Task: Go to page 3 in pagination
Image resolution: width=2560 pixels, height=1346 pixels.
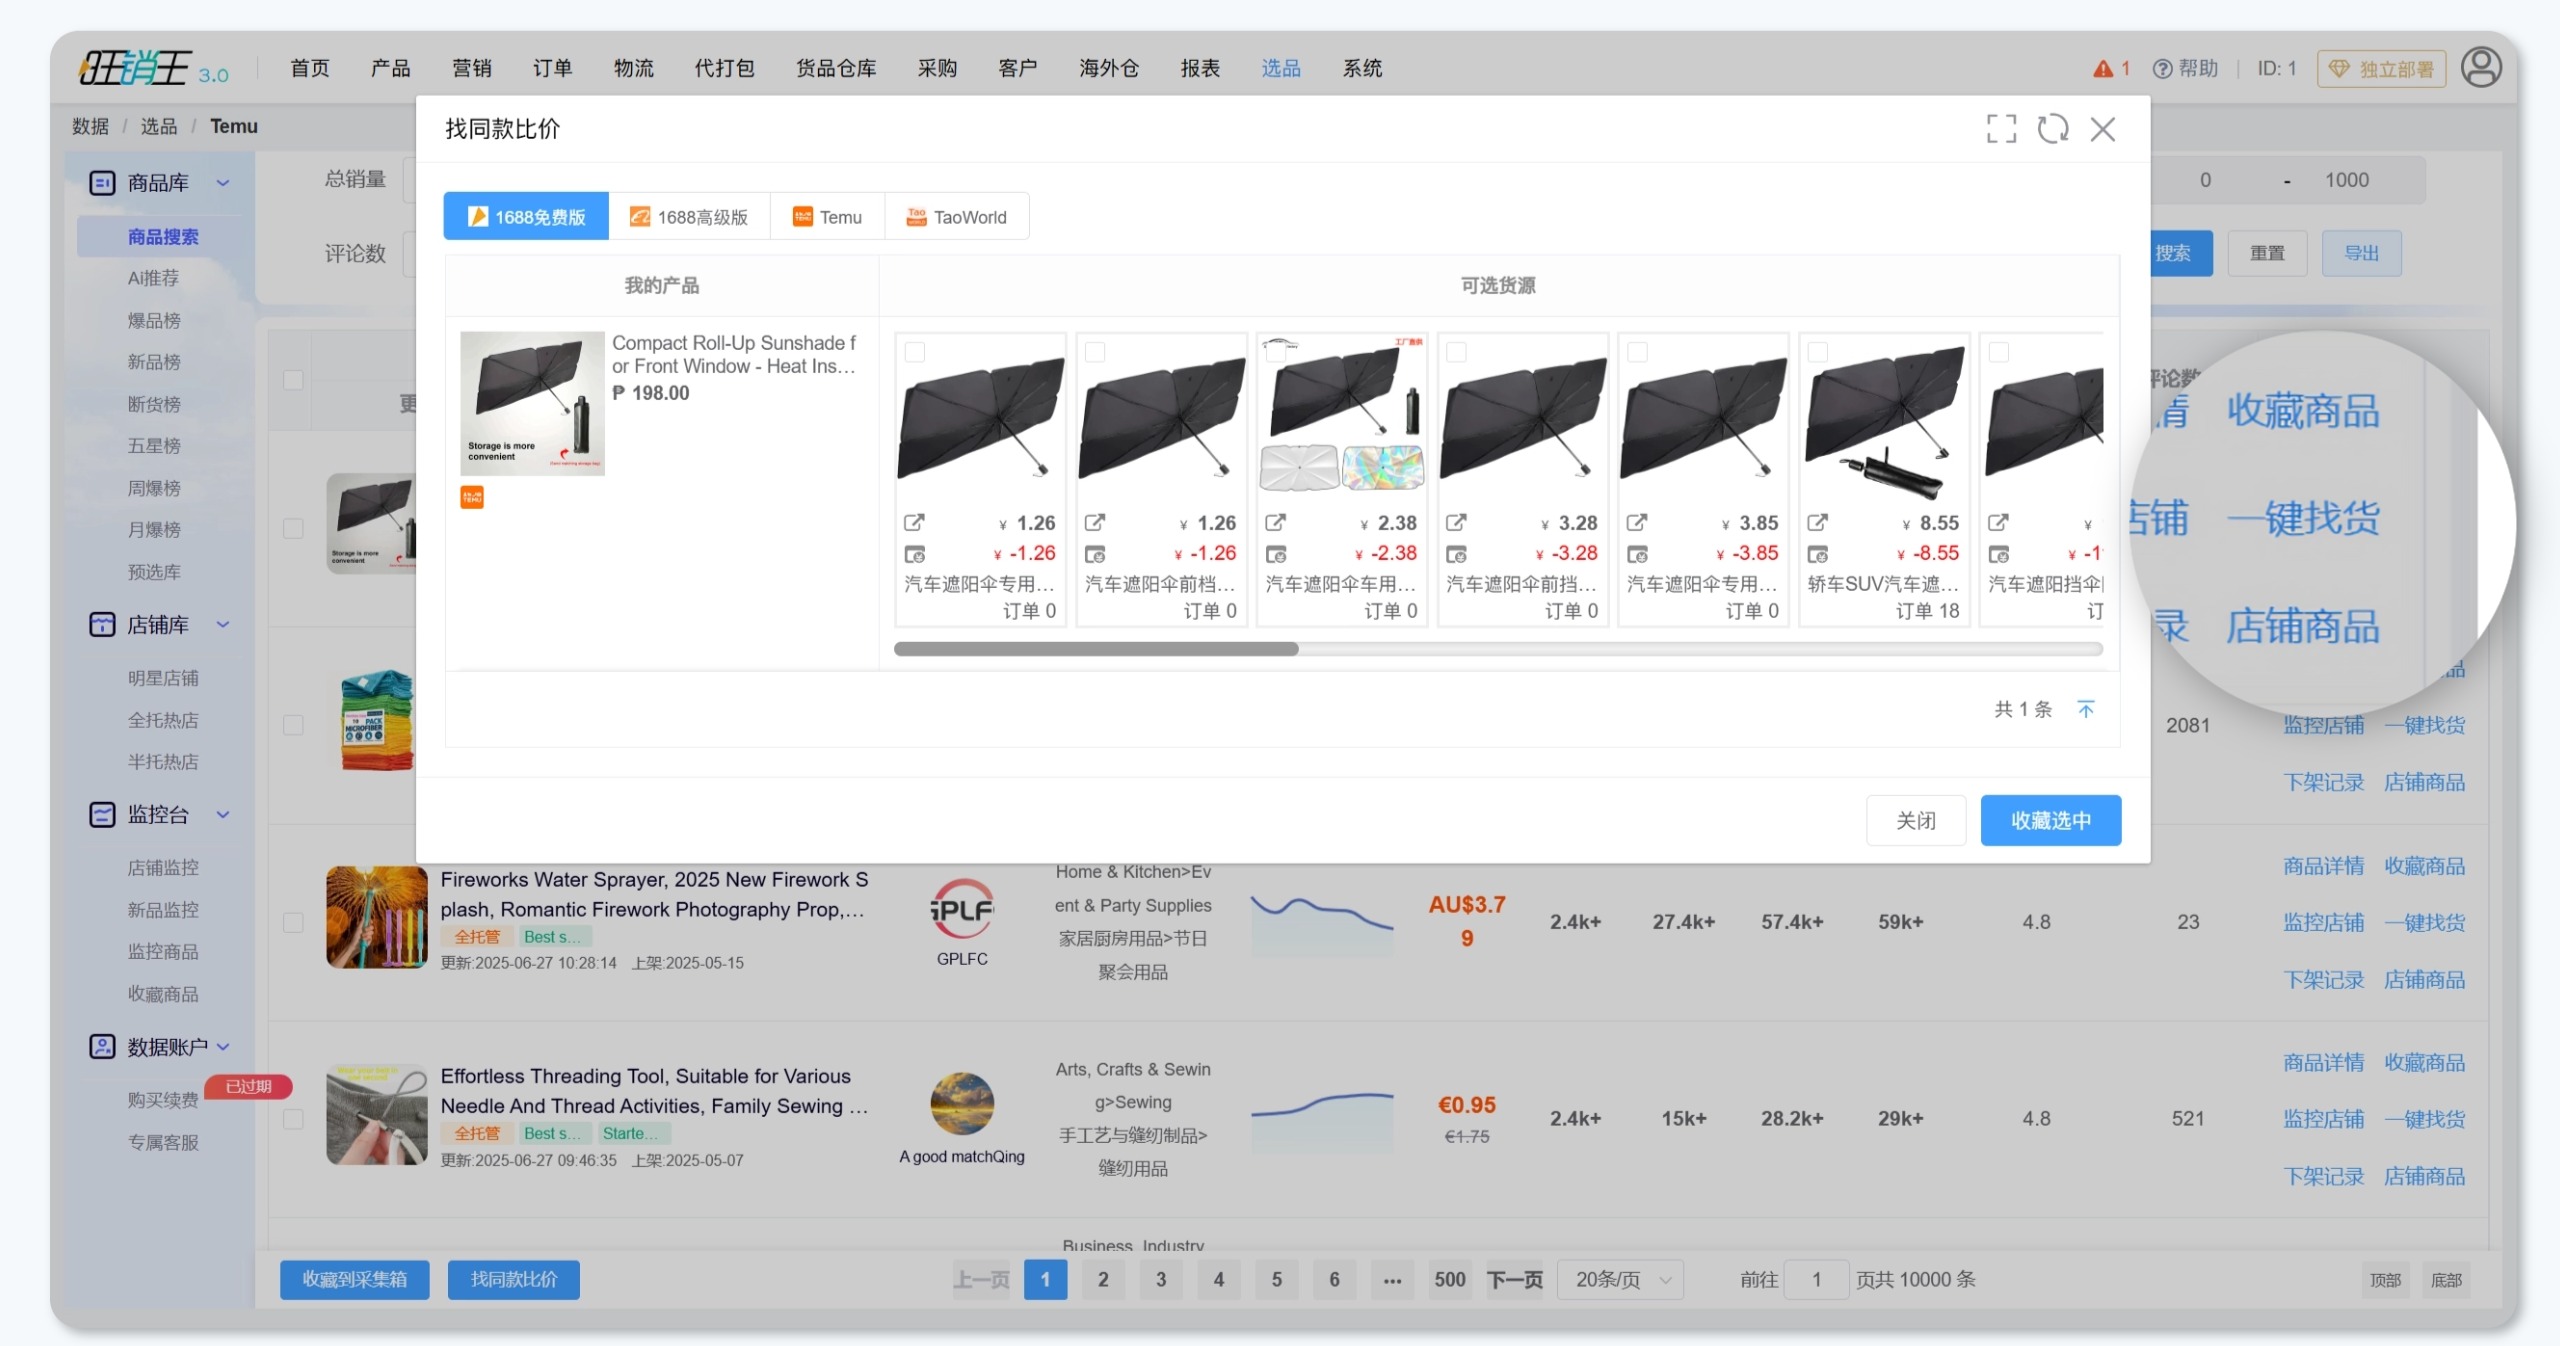Action: point(1161,1280)
